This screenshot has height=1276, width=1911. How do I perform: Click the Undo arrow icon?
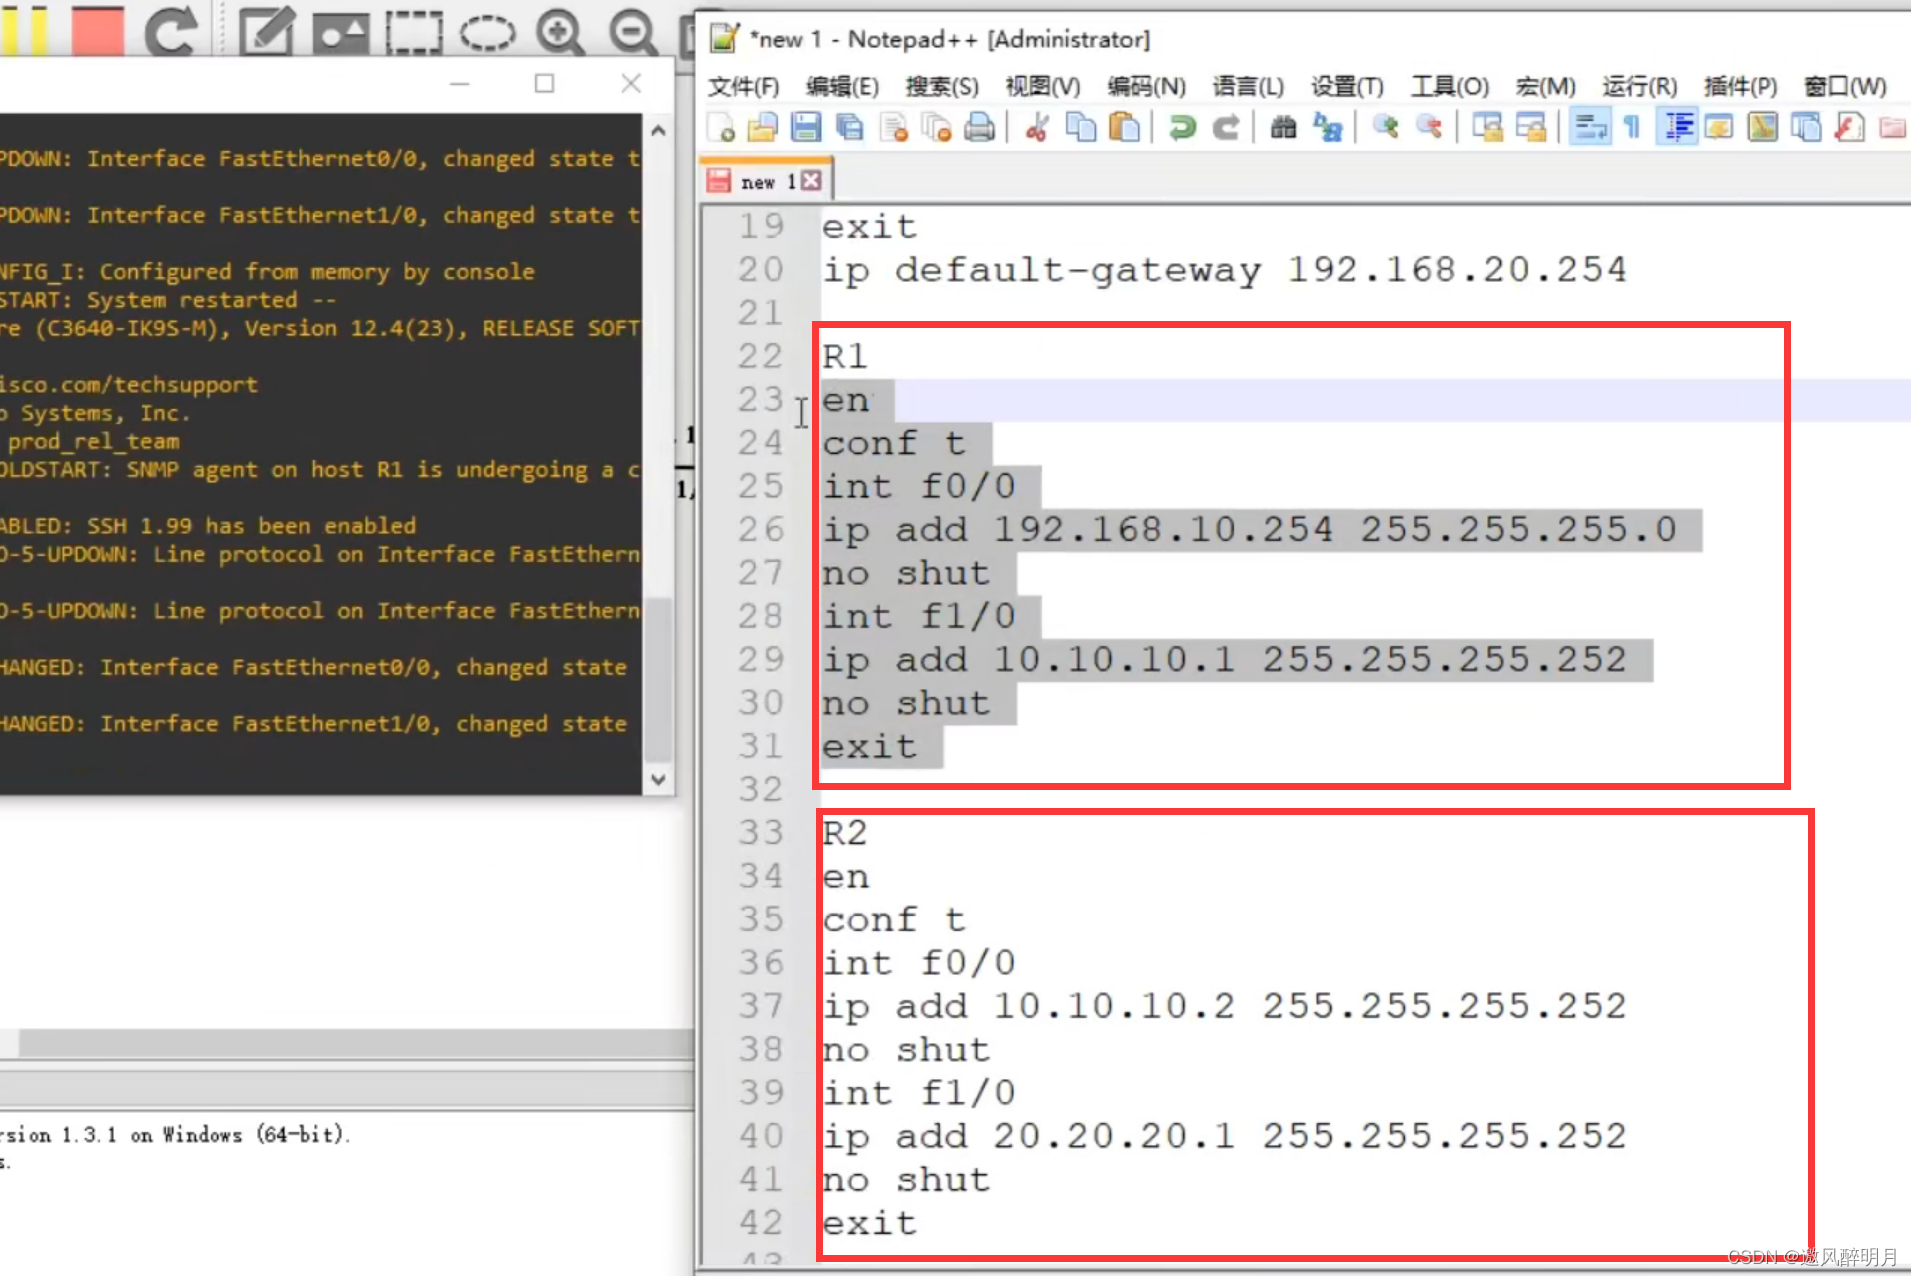click(1182, 128)
